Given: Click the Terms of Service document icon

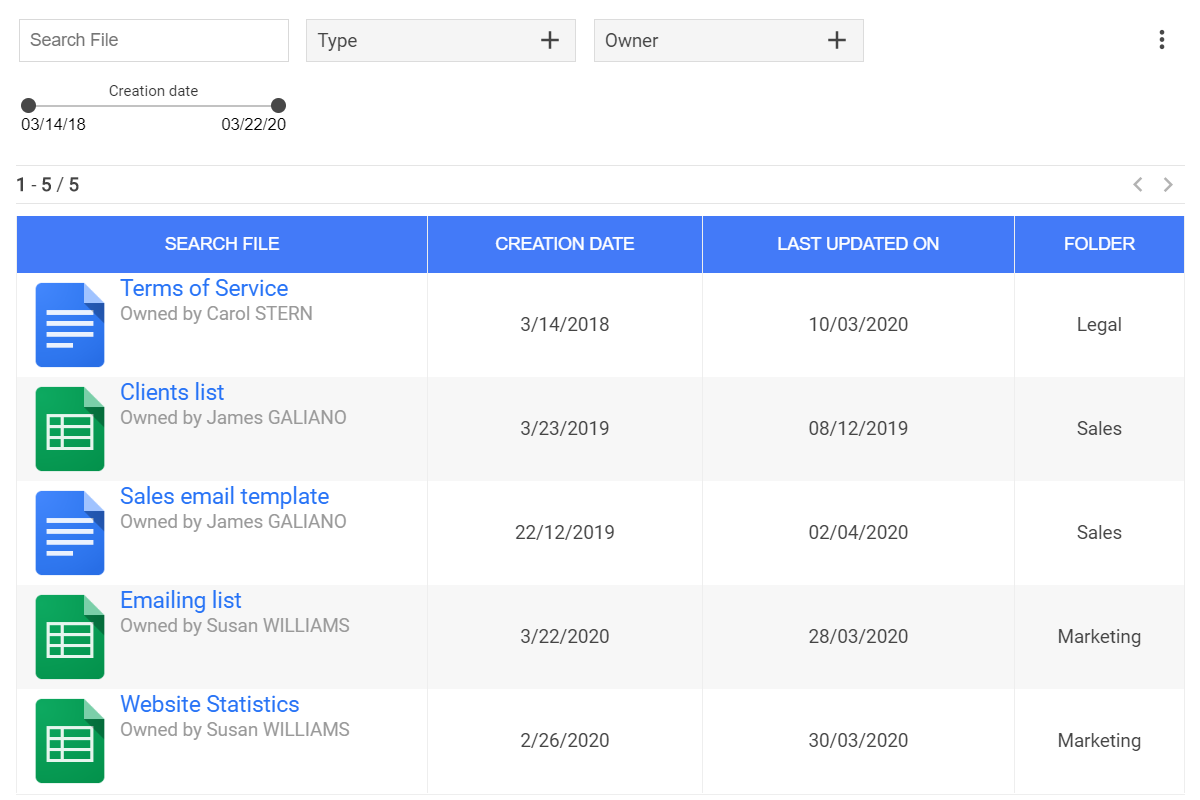Looking at the screenshot, I should pos(70,325).
